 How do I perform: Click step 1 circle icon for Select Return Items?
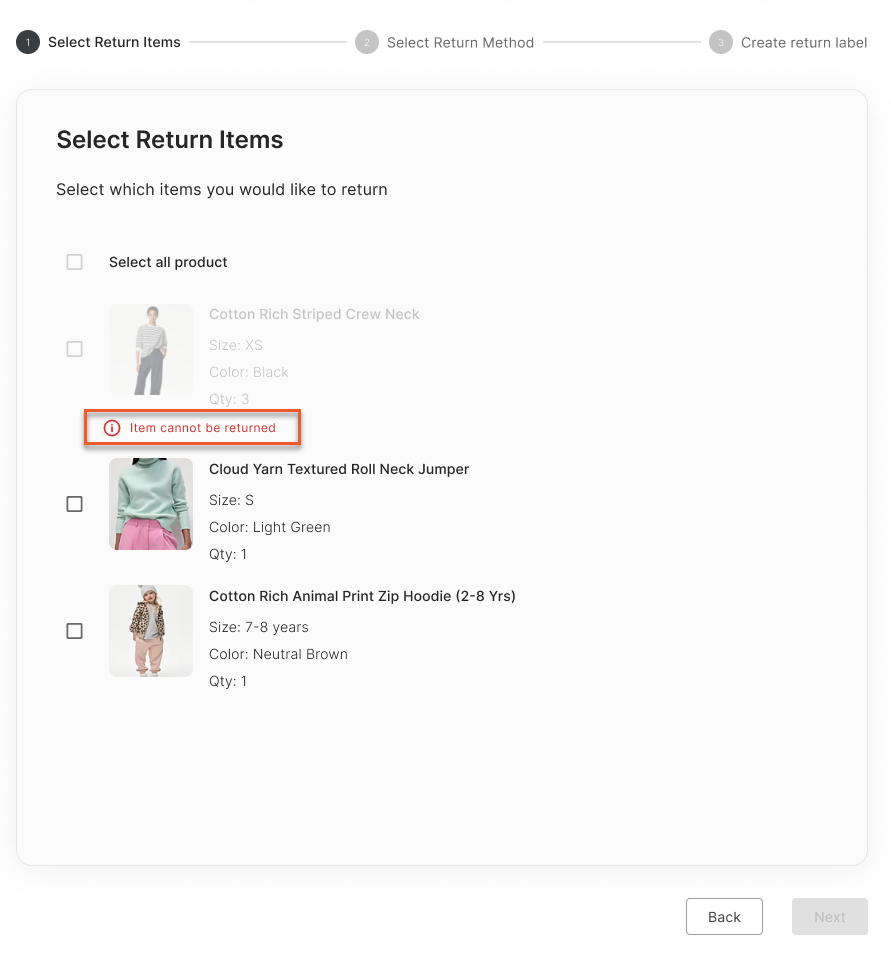(x=28, y=43)
